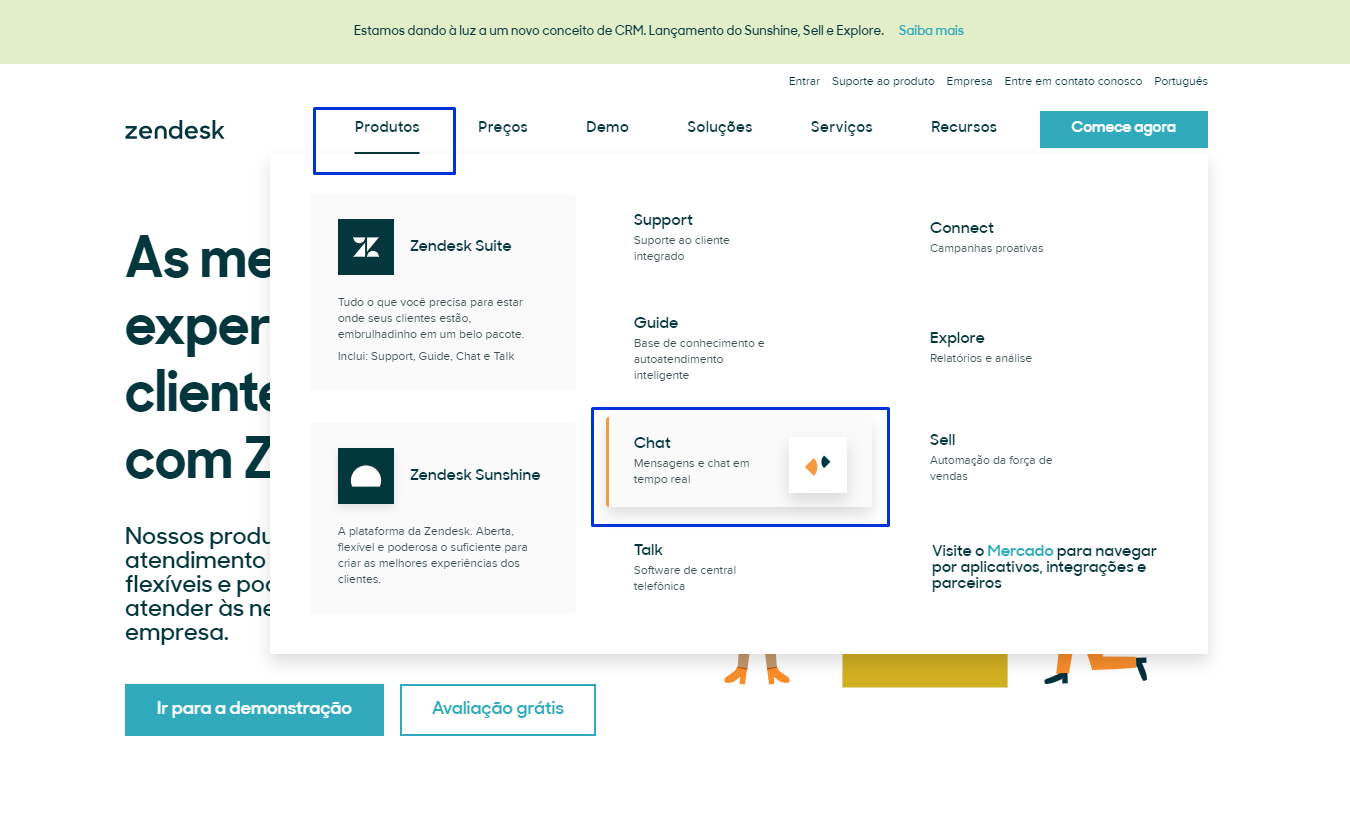The image size is (1350, 828).
Task: Click the Avaliação grátis button
Action: (498, 710)
